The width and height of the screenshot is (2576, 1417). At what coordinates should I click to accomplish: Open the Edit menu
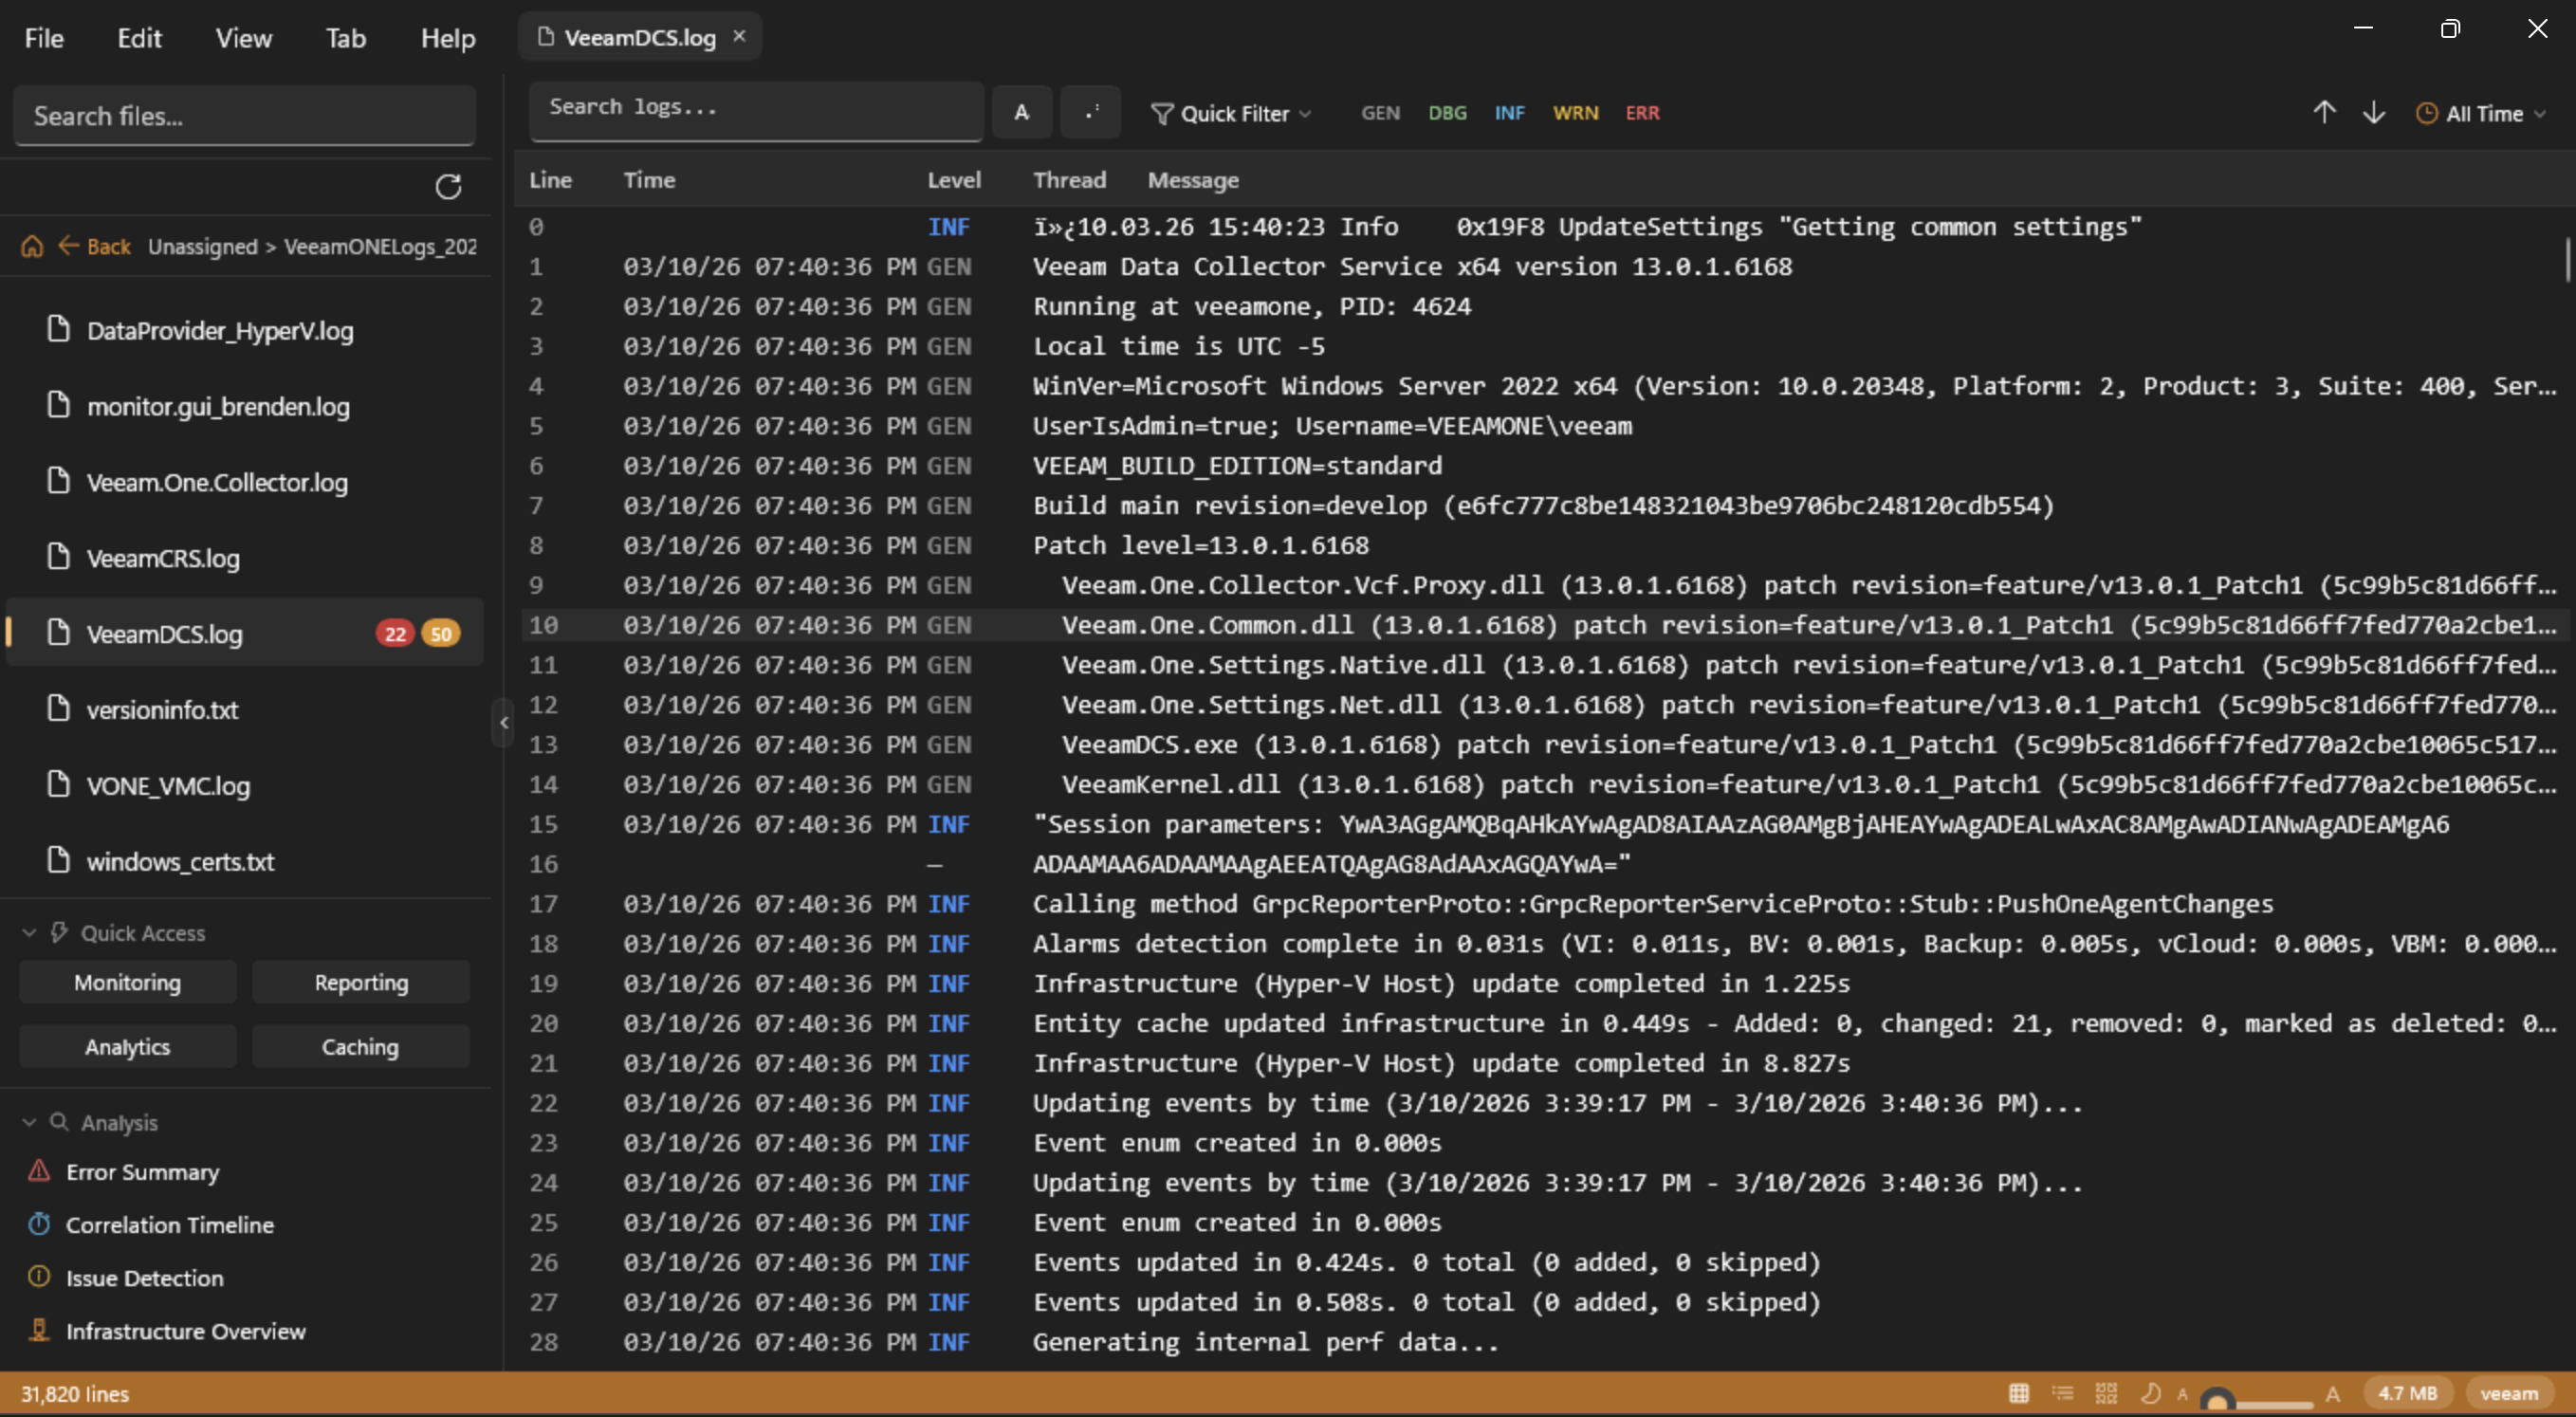pos(139,38)
